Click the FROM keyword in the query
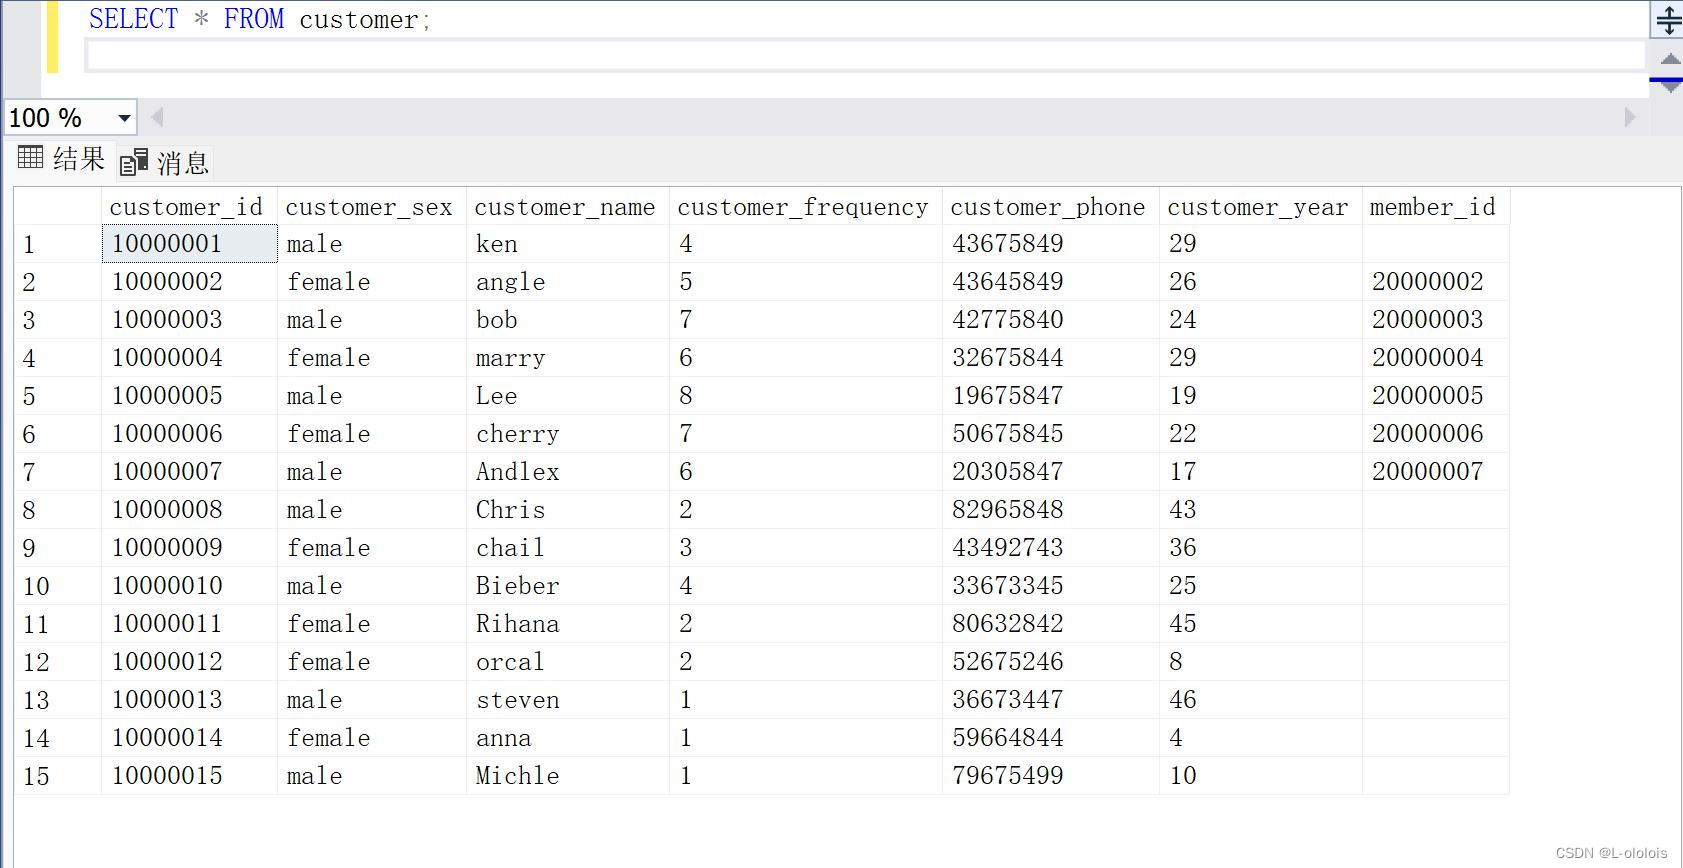This screenshot has height=868, width=1683. 254,19
